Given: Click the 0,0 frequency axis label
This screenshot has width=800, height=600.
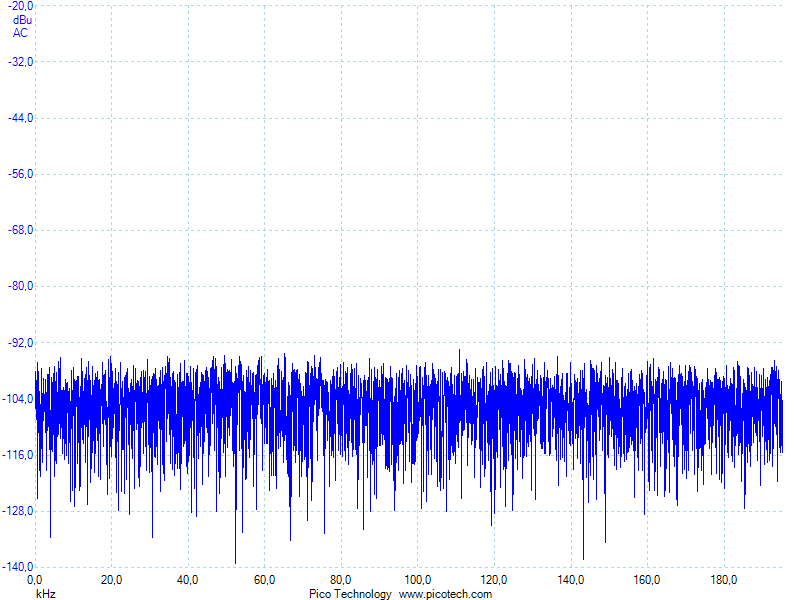Looking at the screenshot, I should coord(35,580).
